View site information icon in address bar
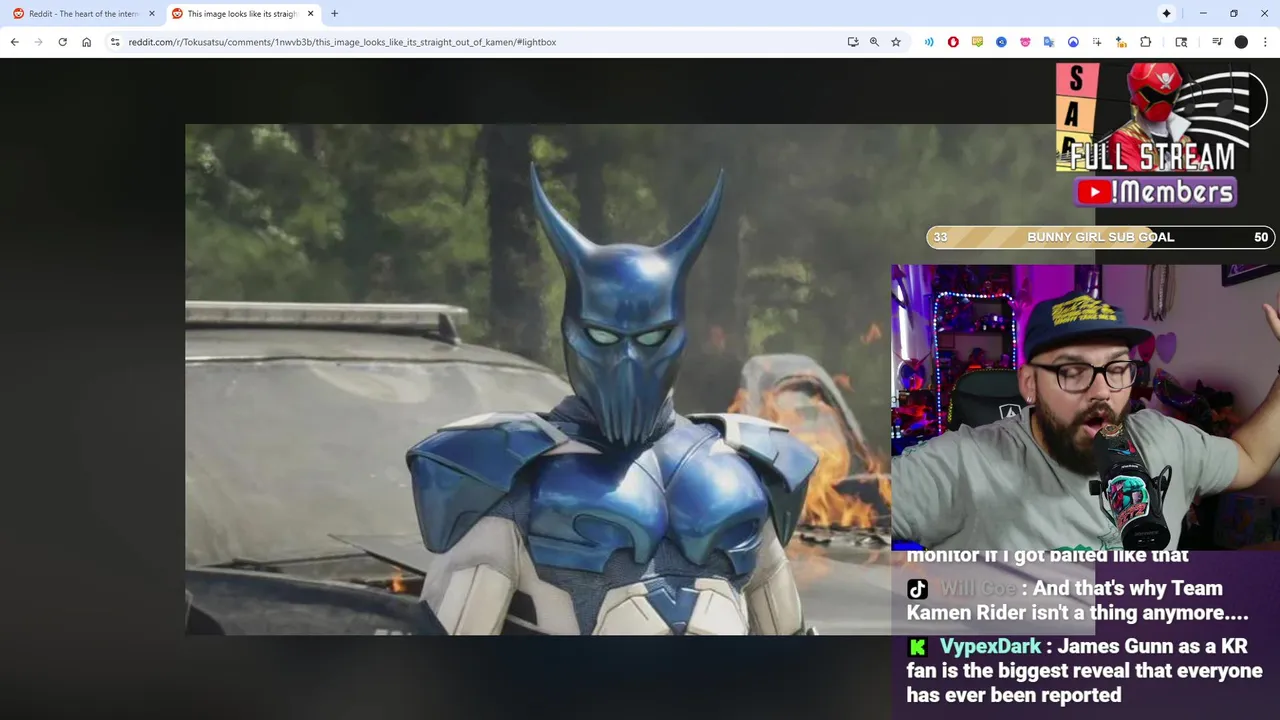 click(x=115, y=42)
